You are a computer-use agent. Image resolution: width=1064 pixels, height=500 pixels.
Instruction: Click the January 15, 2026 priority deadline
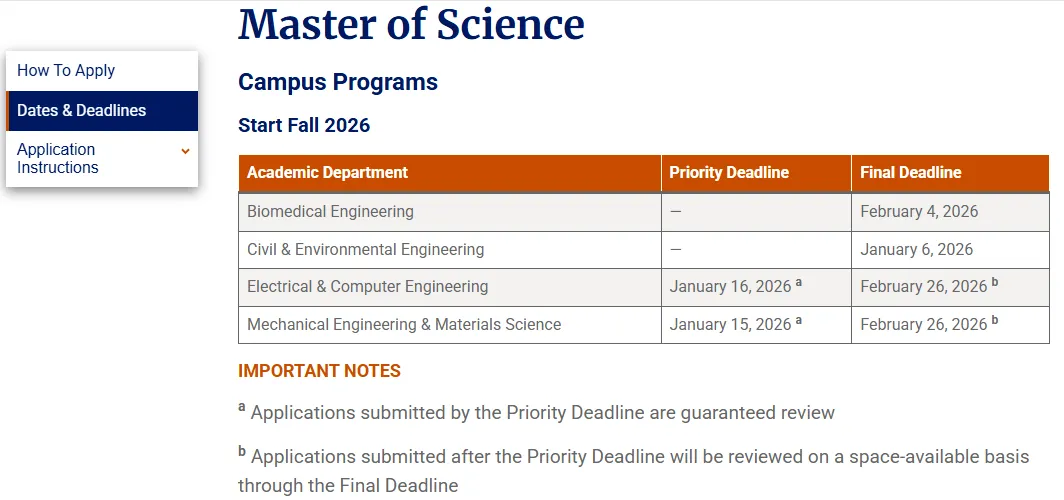(x=731, y=325)
